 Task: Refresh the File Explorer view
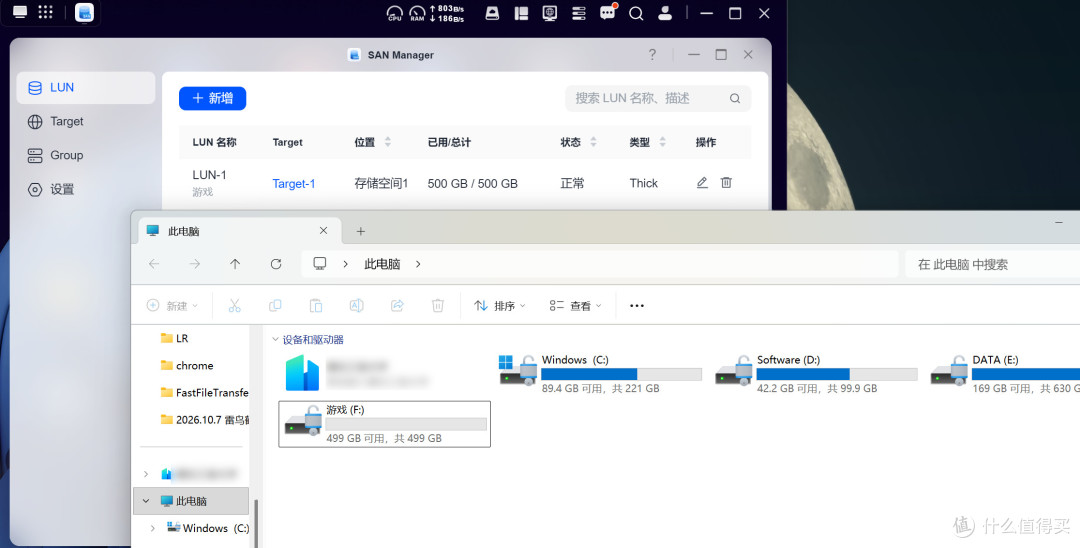(276, 264)
